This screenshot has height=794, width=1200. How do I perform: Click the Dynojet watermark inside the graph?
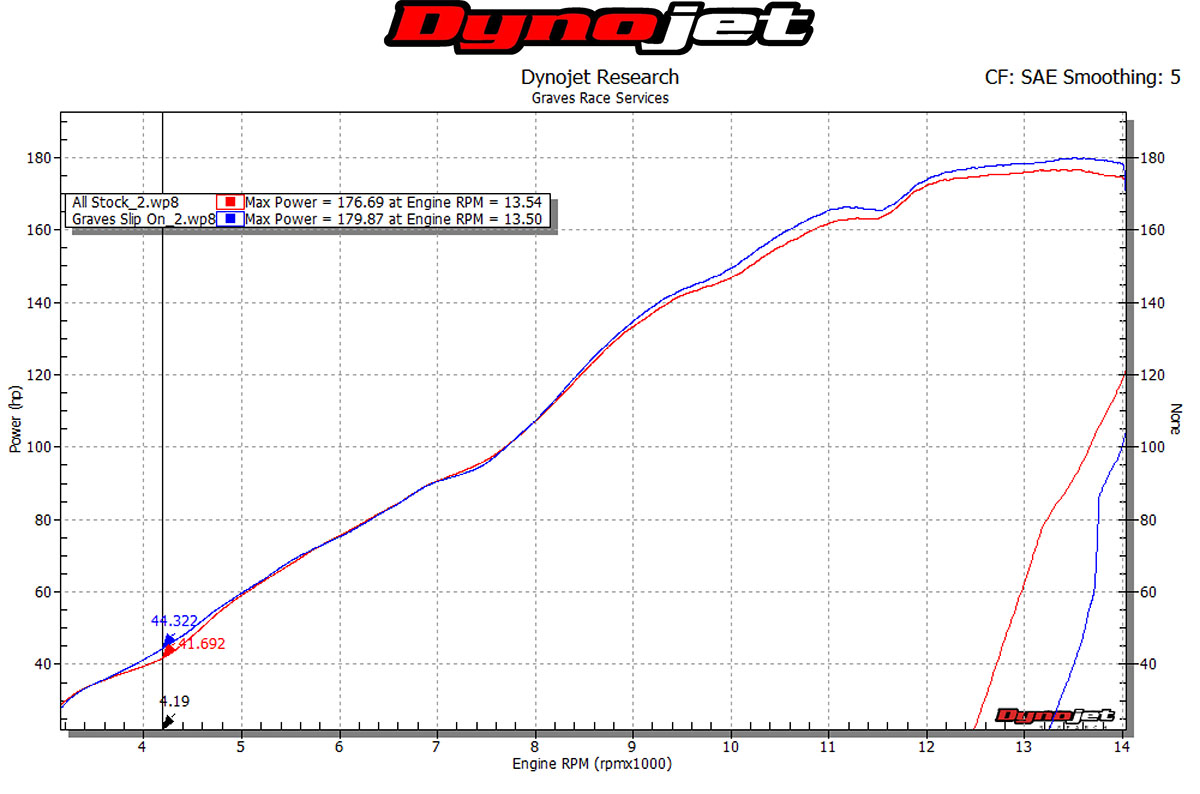point(1055,716)
